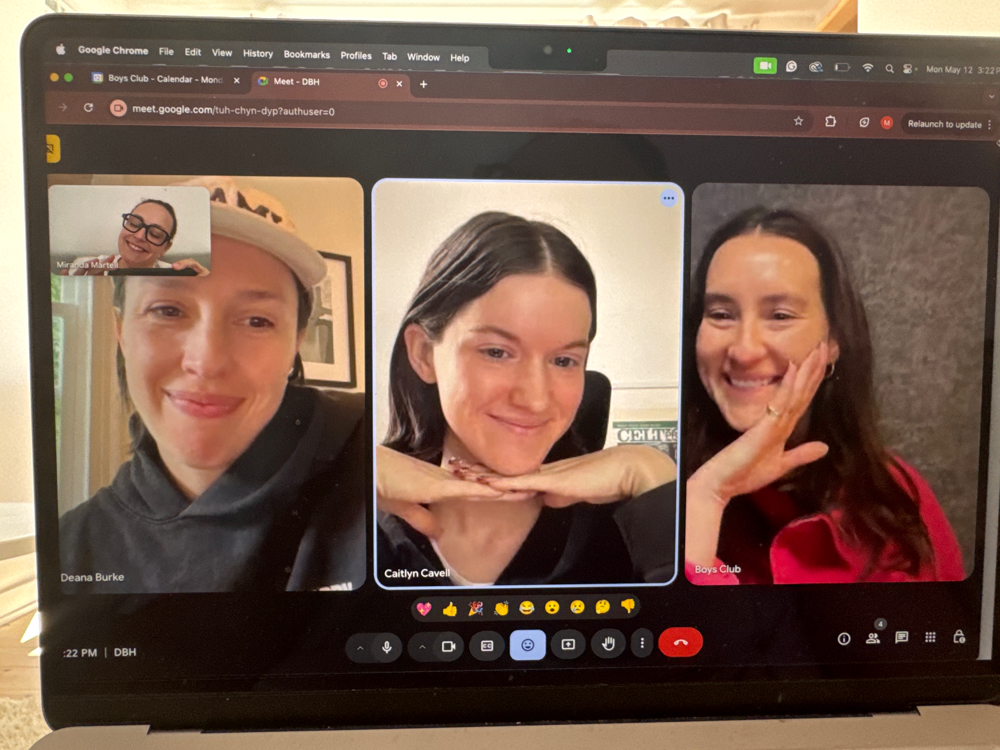Open the Tab menu

pos(389,57)
